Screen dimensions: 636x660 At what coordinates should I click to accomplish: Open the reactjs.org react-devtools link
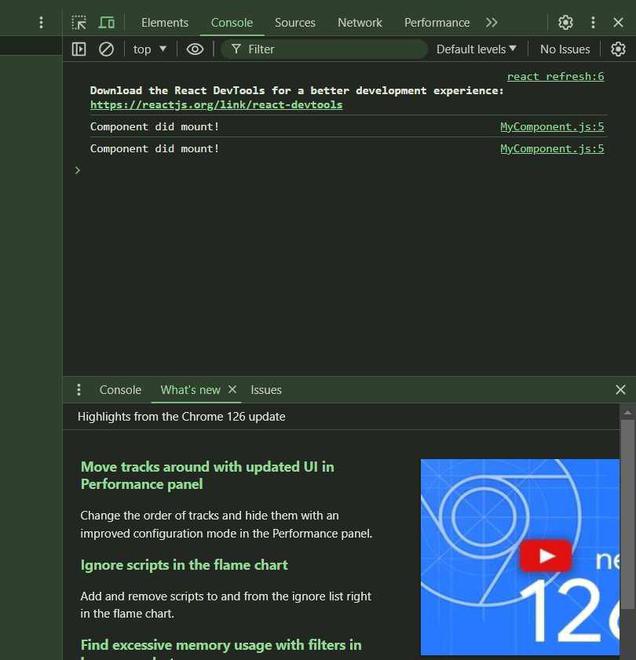[216, 105]
